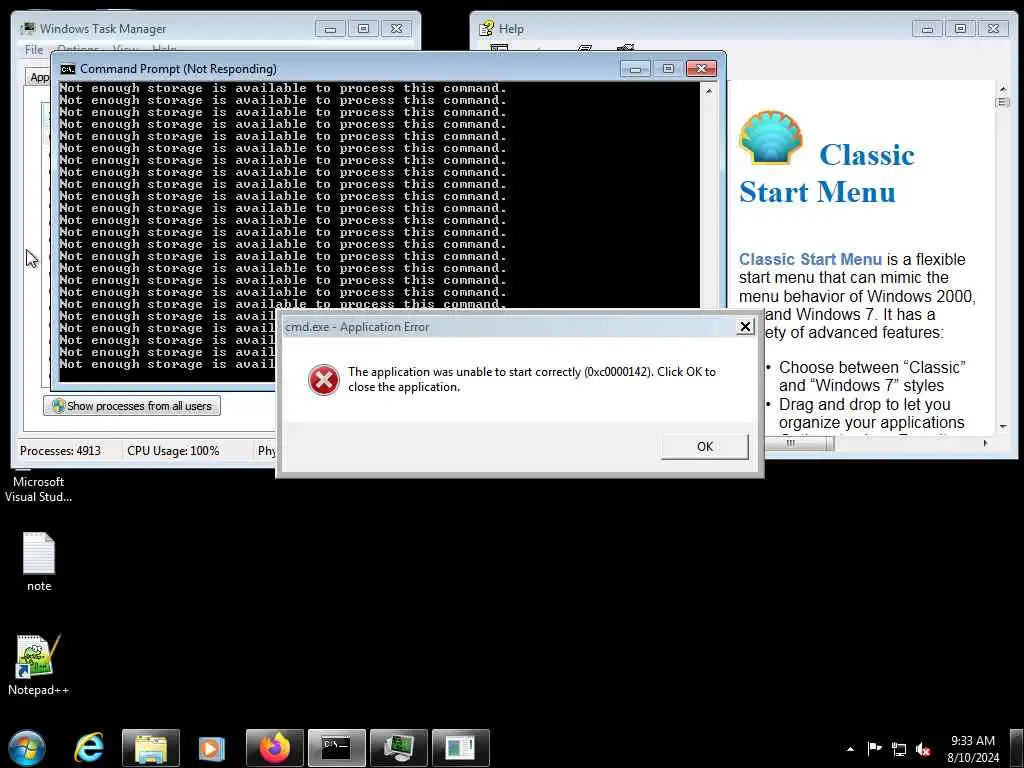This screenshot has width=1024, height=768.
Task: Click the Help window horizontal scrollbar thumb
Action: pos(798,443)
